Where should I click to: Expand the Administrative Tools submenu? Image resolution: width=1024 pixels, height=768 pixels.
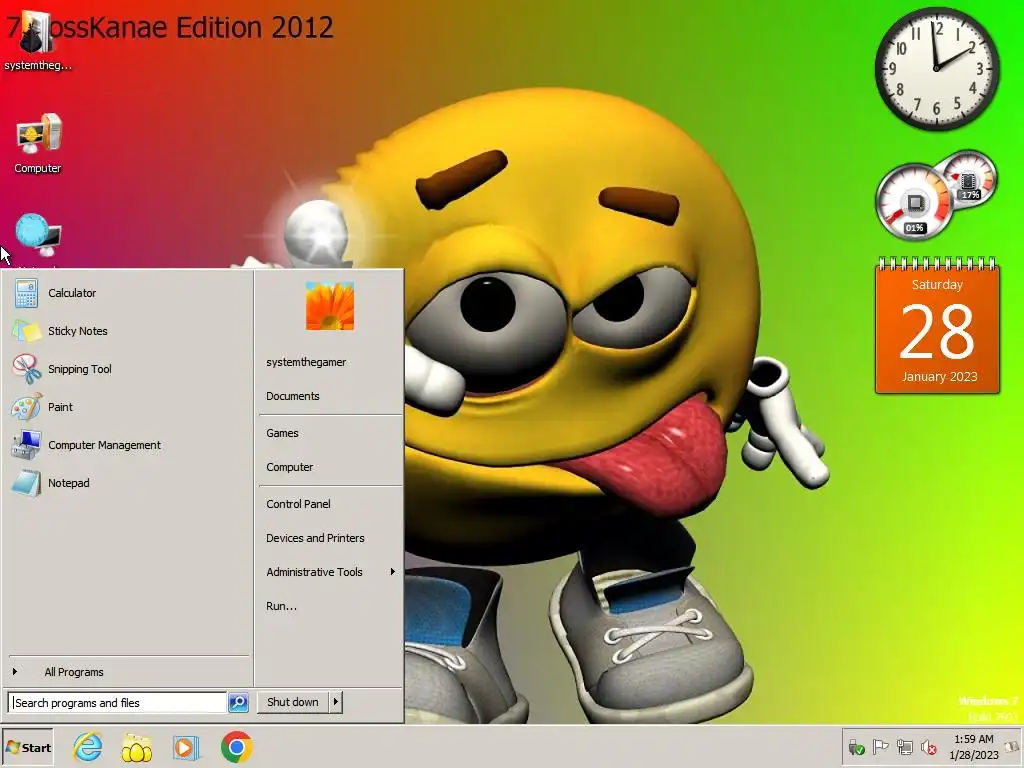[330, 571]
